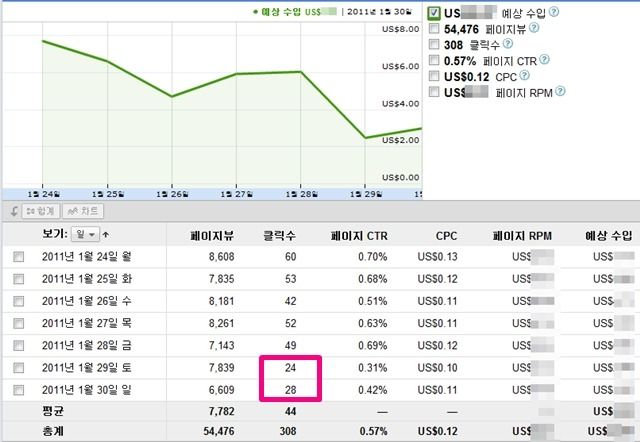Click the 28 clicks cell
The image size is (640, 442).
pyautogui.click(x=290, y=390)
